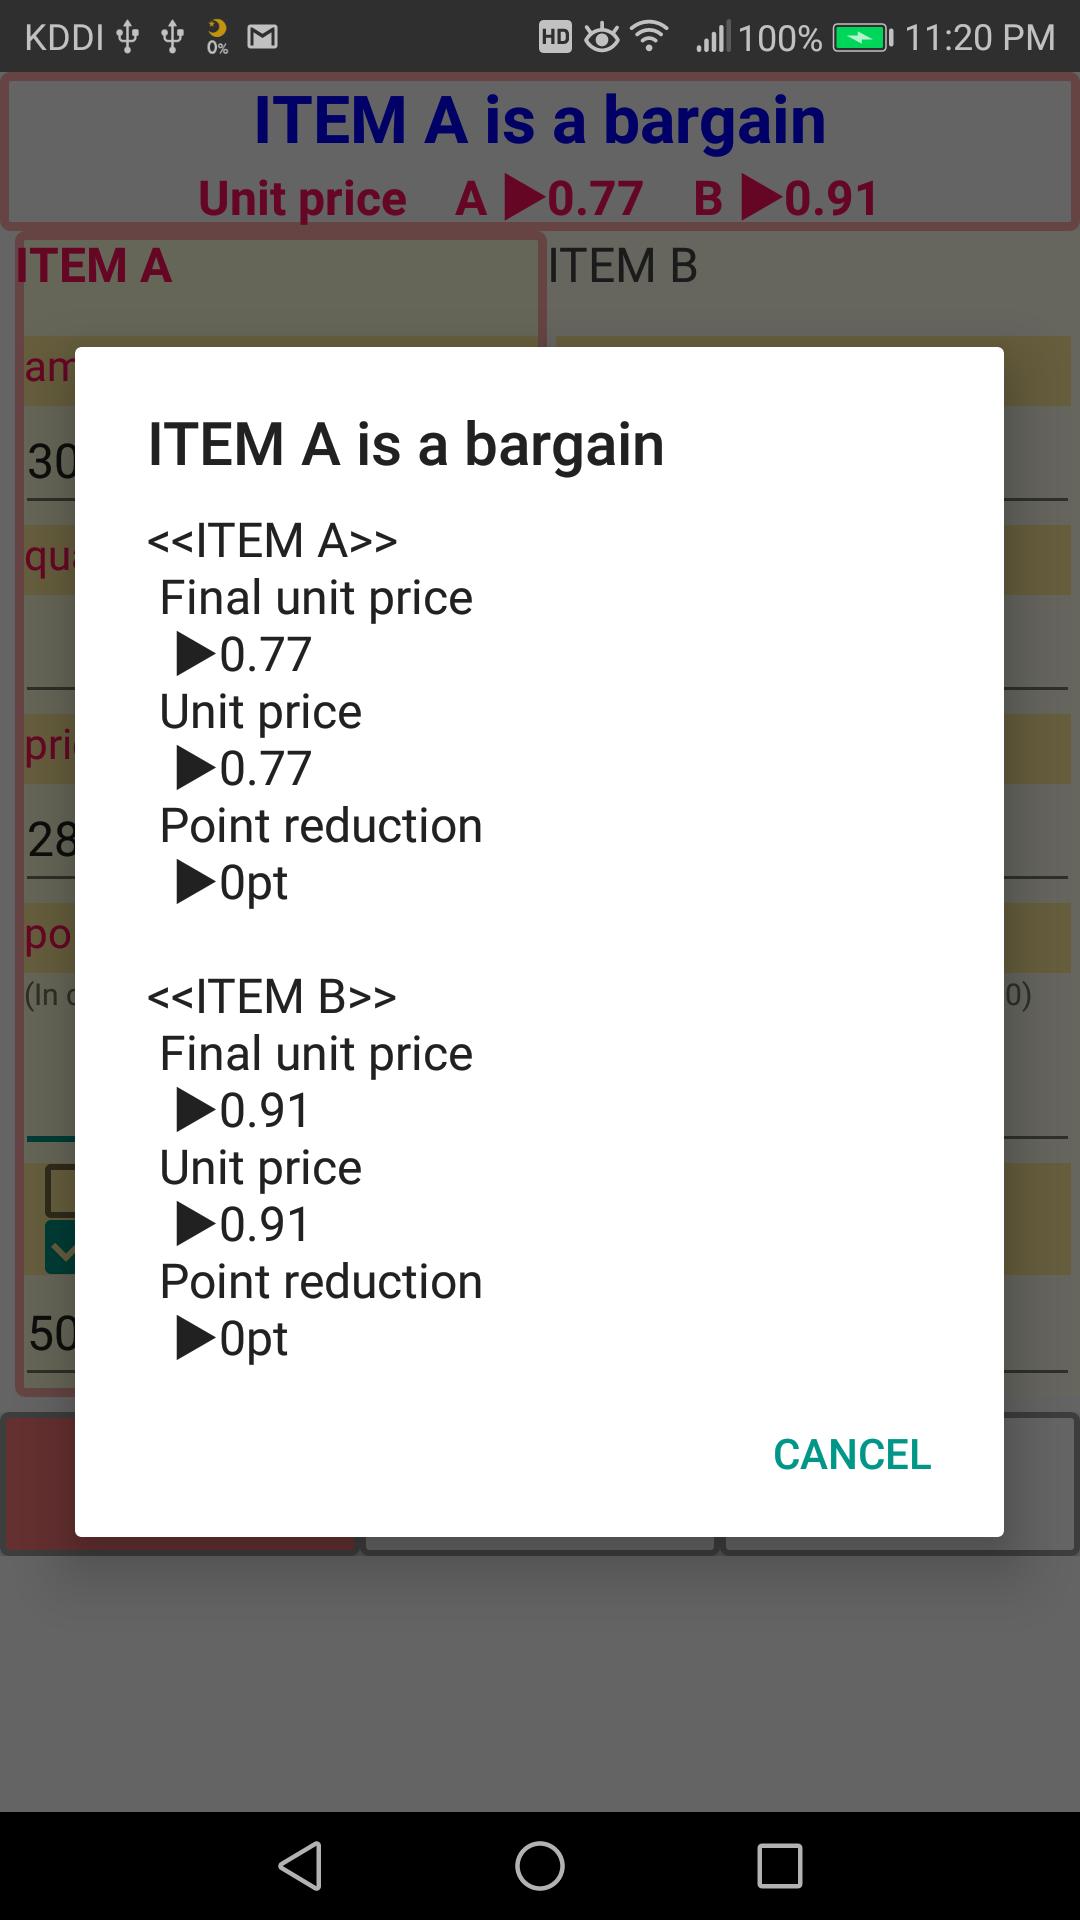
Task: Tap the cellular signal strength icon
Action: 713,38
